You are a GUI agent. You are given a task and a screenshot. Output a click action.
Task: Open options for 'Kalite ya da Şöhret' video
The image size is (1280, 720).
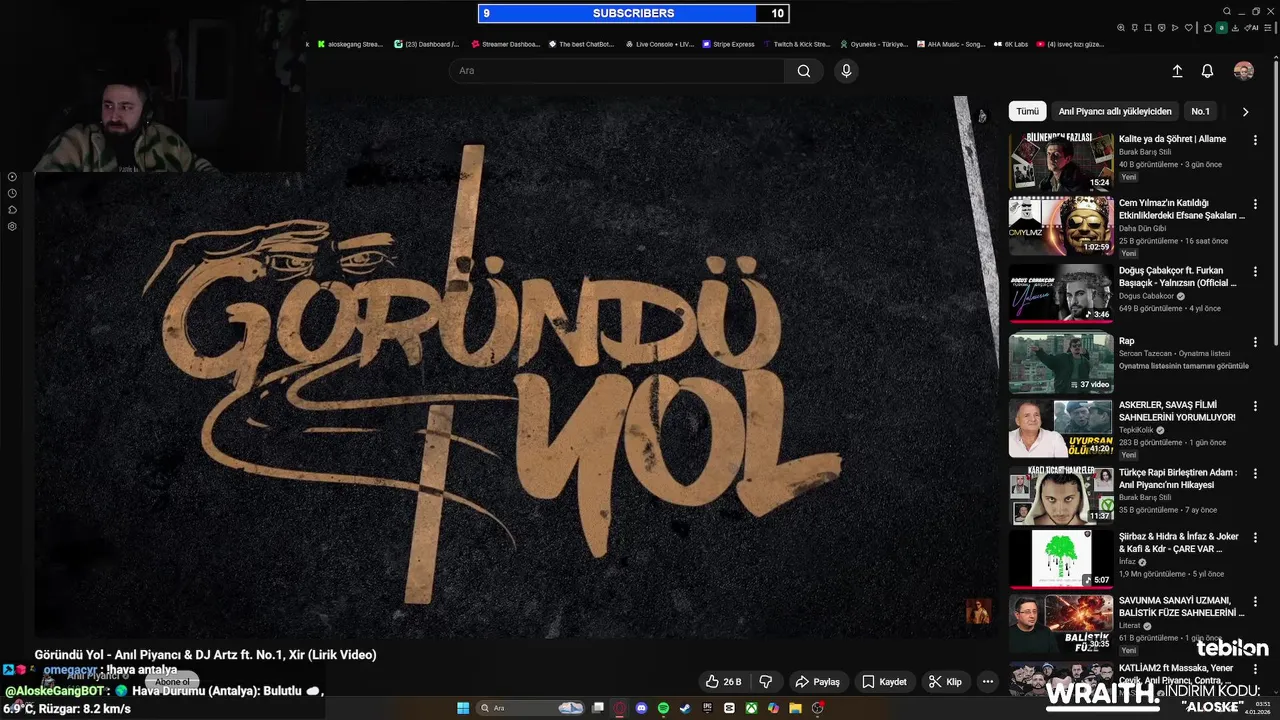pos(1255,140)
